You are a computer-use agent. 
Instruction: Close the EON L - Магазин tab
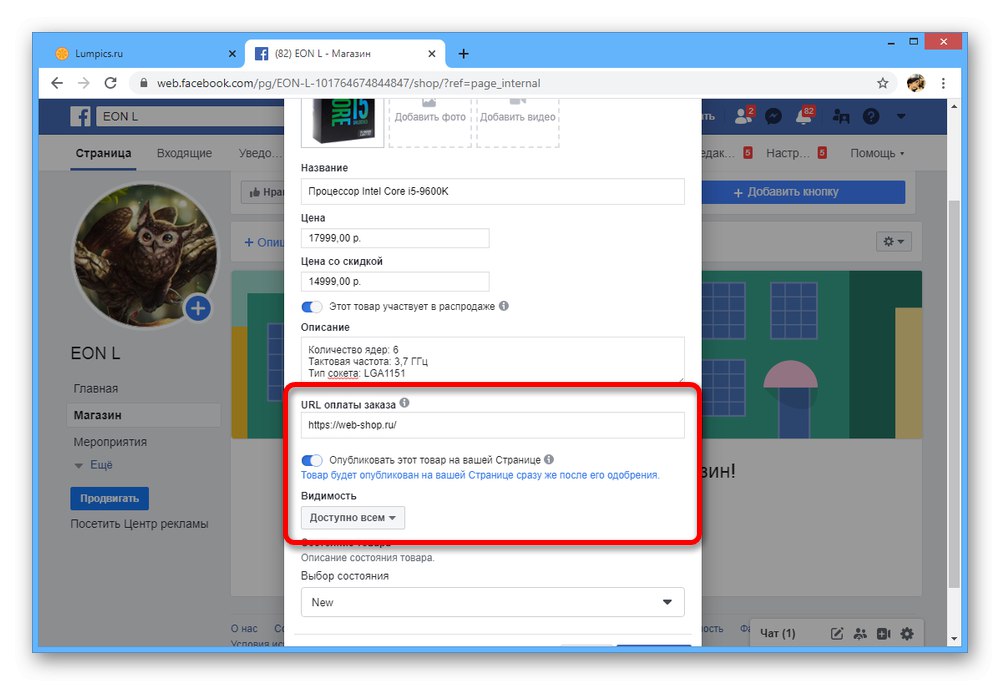[432, 54]
